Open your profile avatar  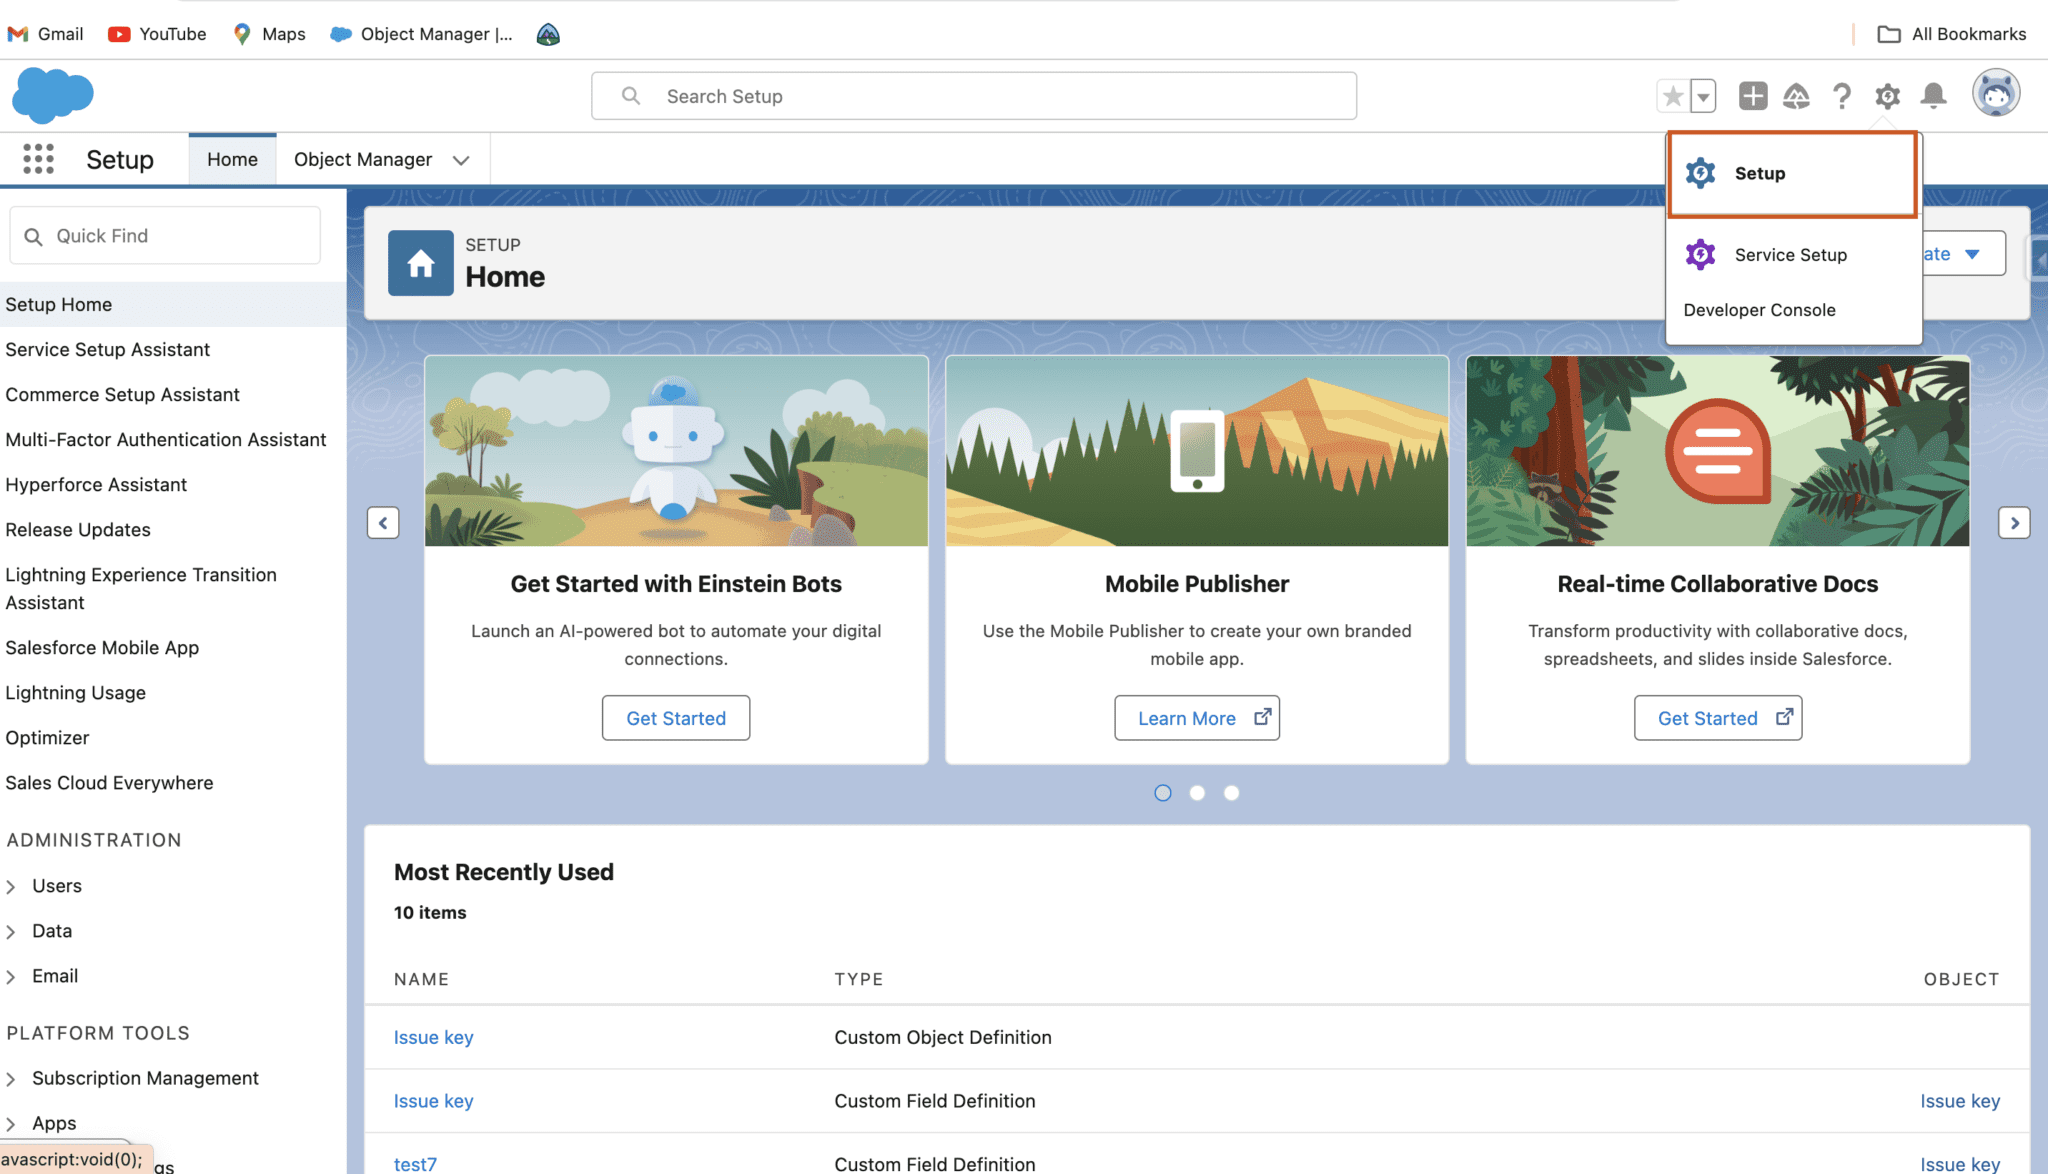[1995, 94]
